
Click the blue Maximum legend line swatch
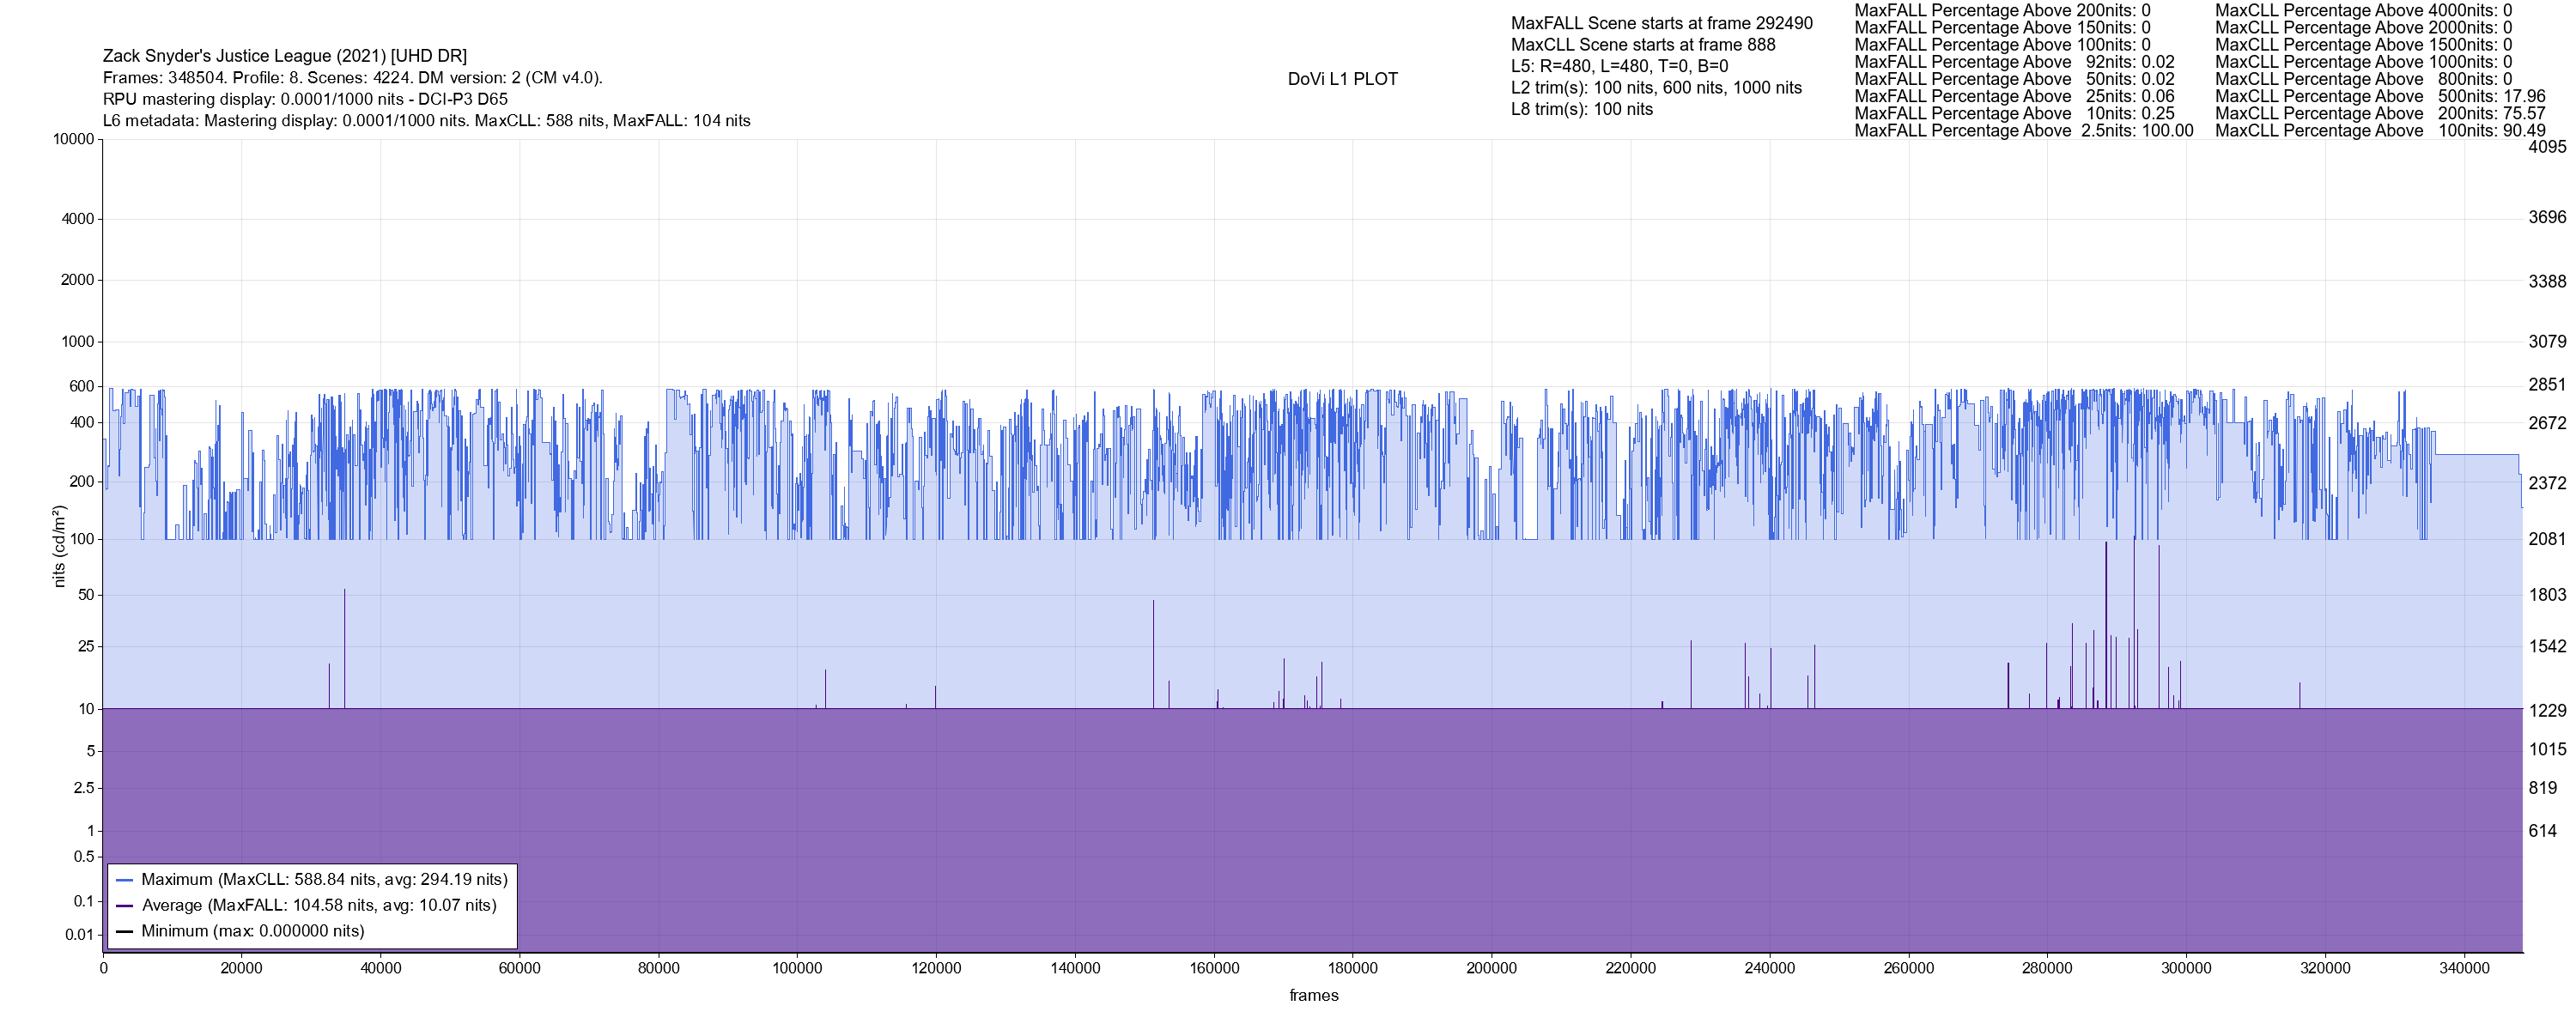(x=125, y=880)
